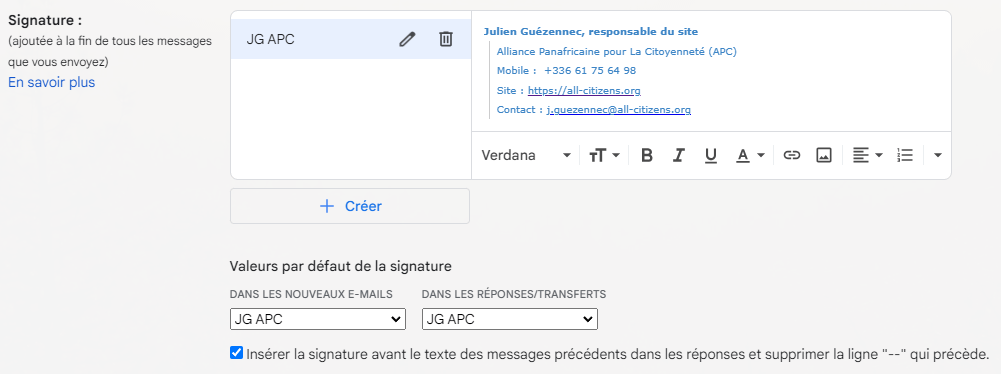
Task: Open the Verdana font dropdown
Action: 526,155
